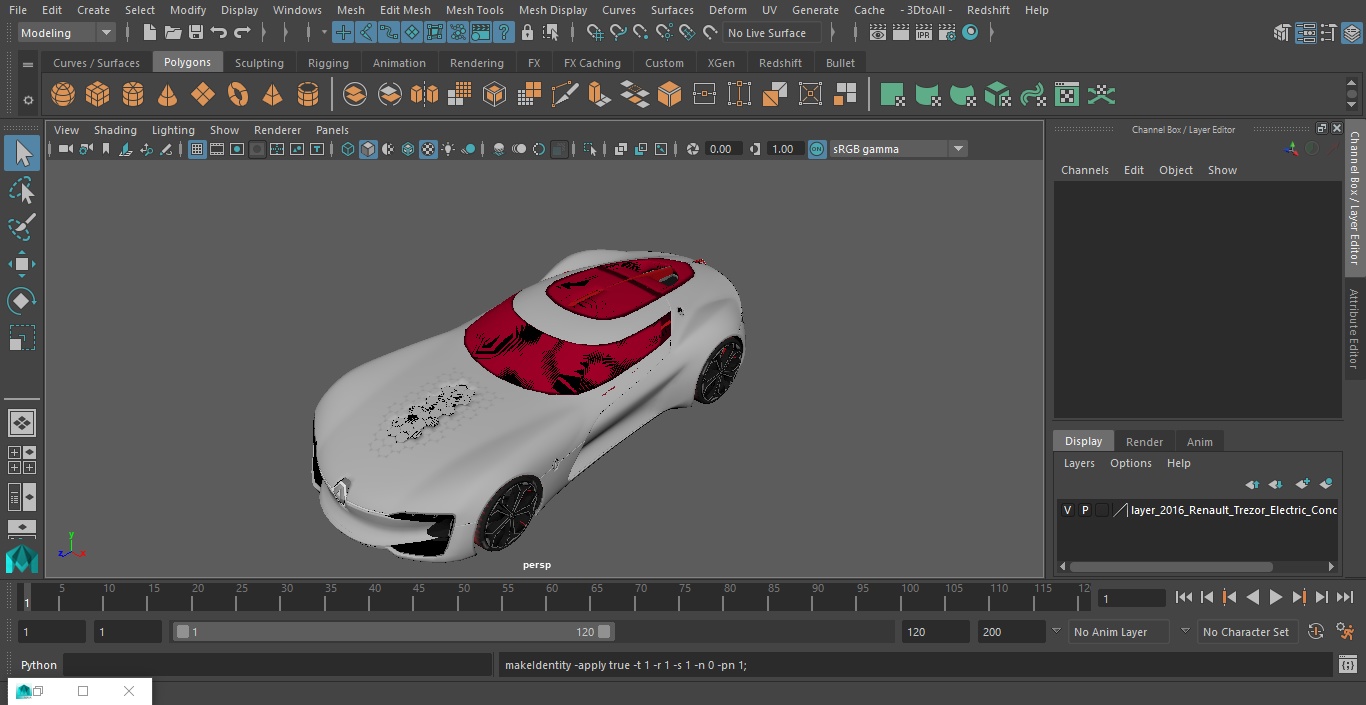
Task: Toggle textured display checker button
Action: (428, 149)
